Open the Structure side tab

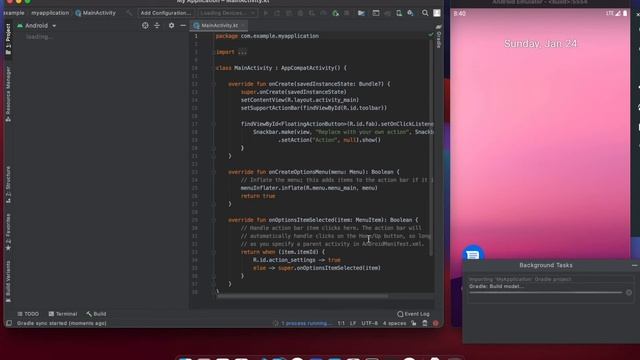pyautogui.click(x=8, y=184)
